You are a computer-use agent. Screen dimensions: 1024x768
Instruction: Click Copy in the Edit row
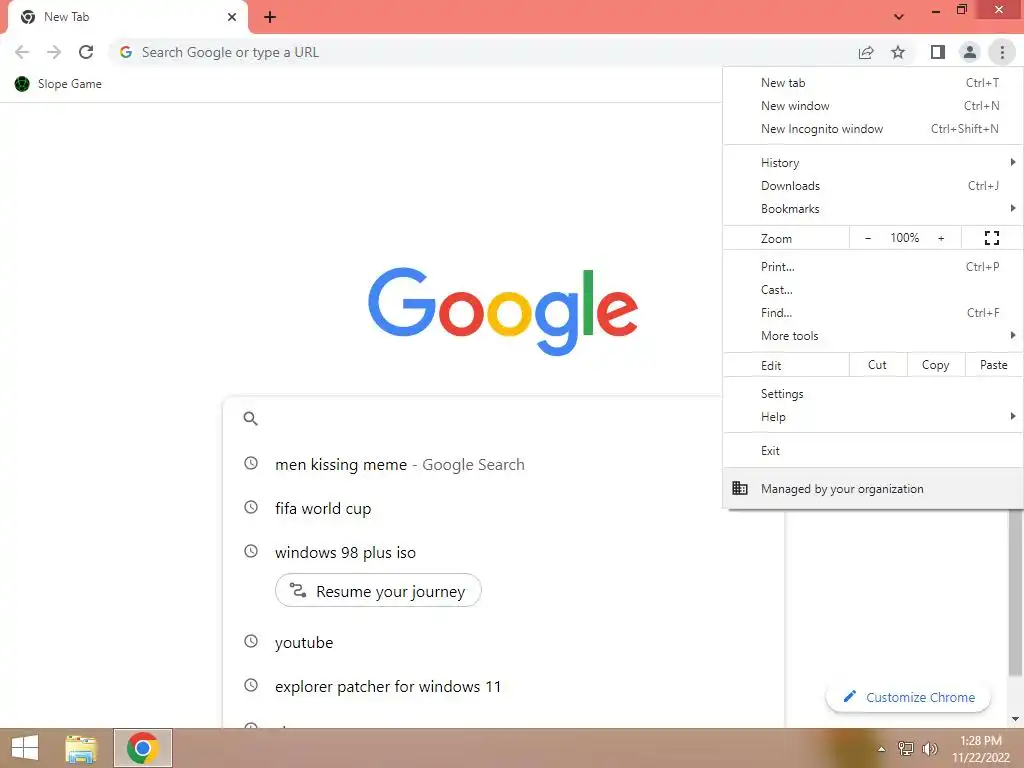tap(936, 364)
